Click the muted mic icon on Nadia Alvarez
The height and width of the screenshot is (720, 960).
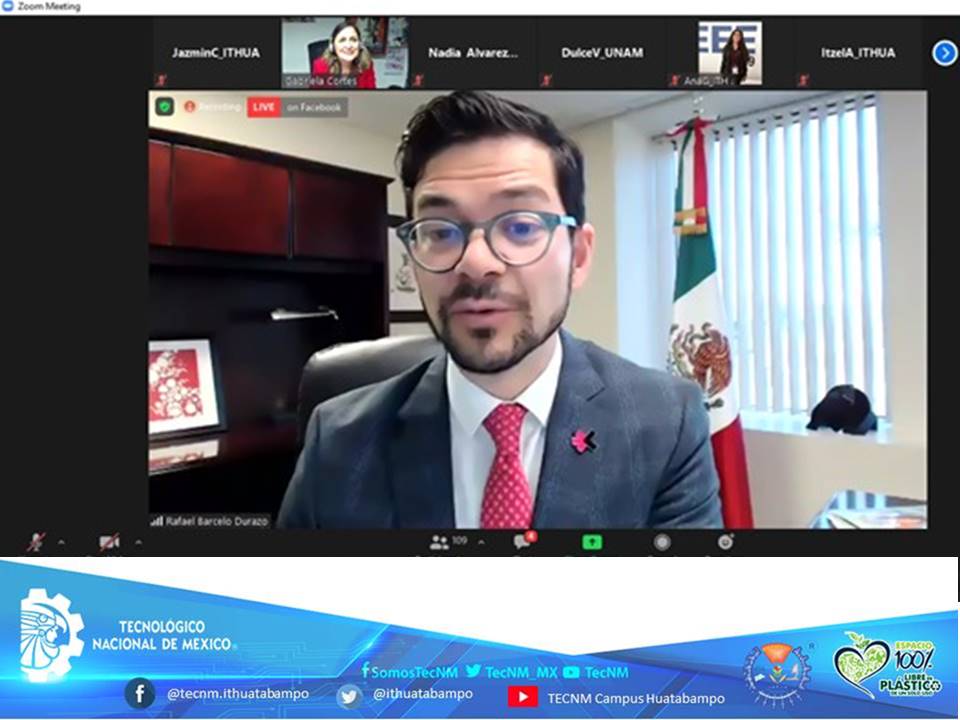pos(418,80)
